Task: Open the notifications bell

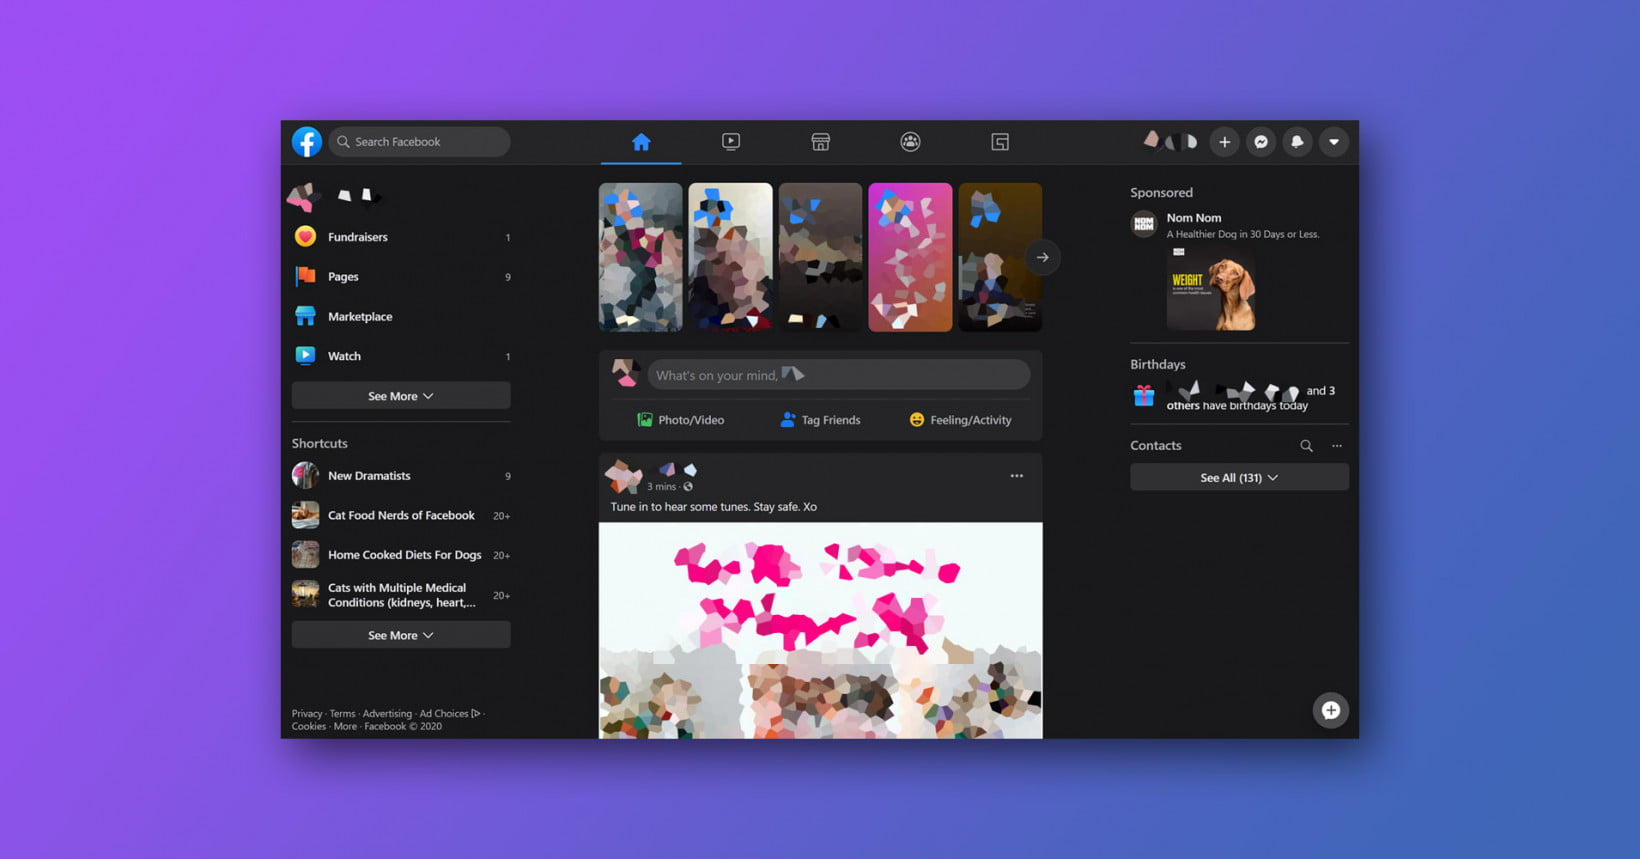Action: [x=1297, y=142]
